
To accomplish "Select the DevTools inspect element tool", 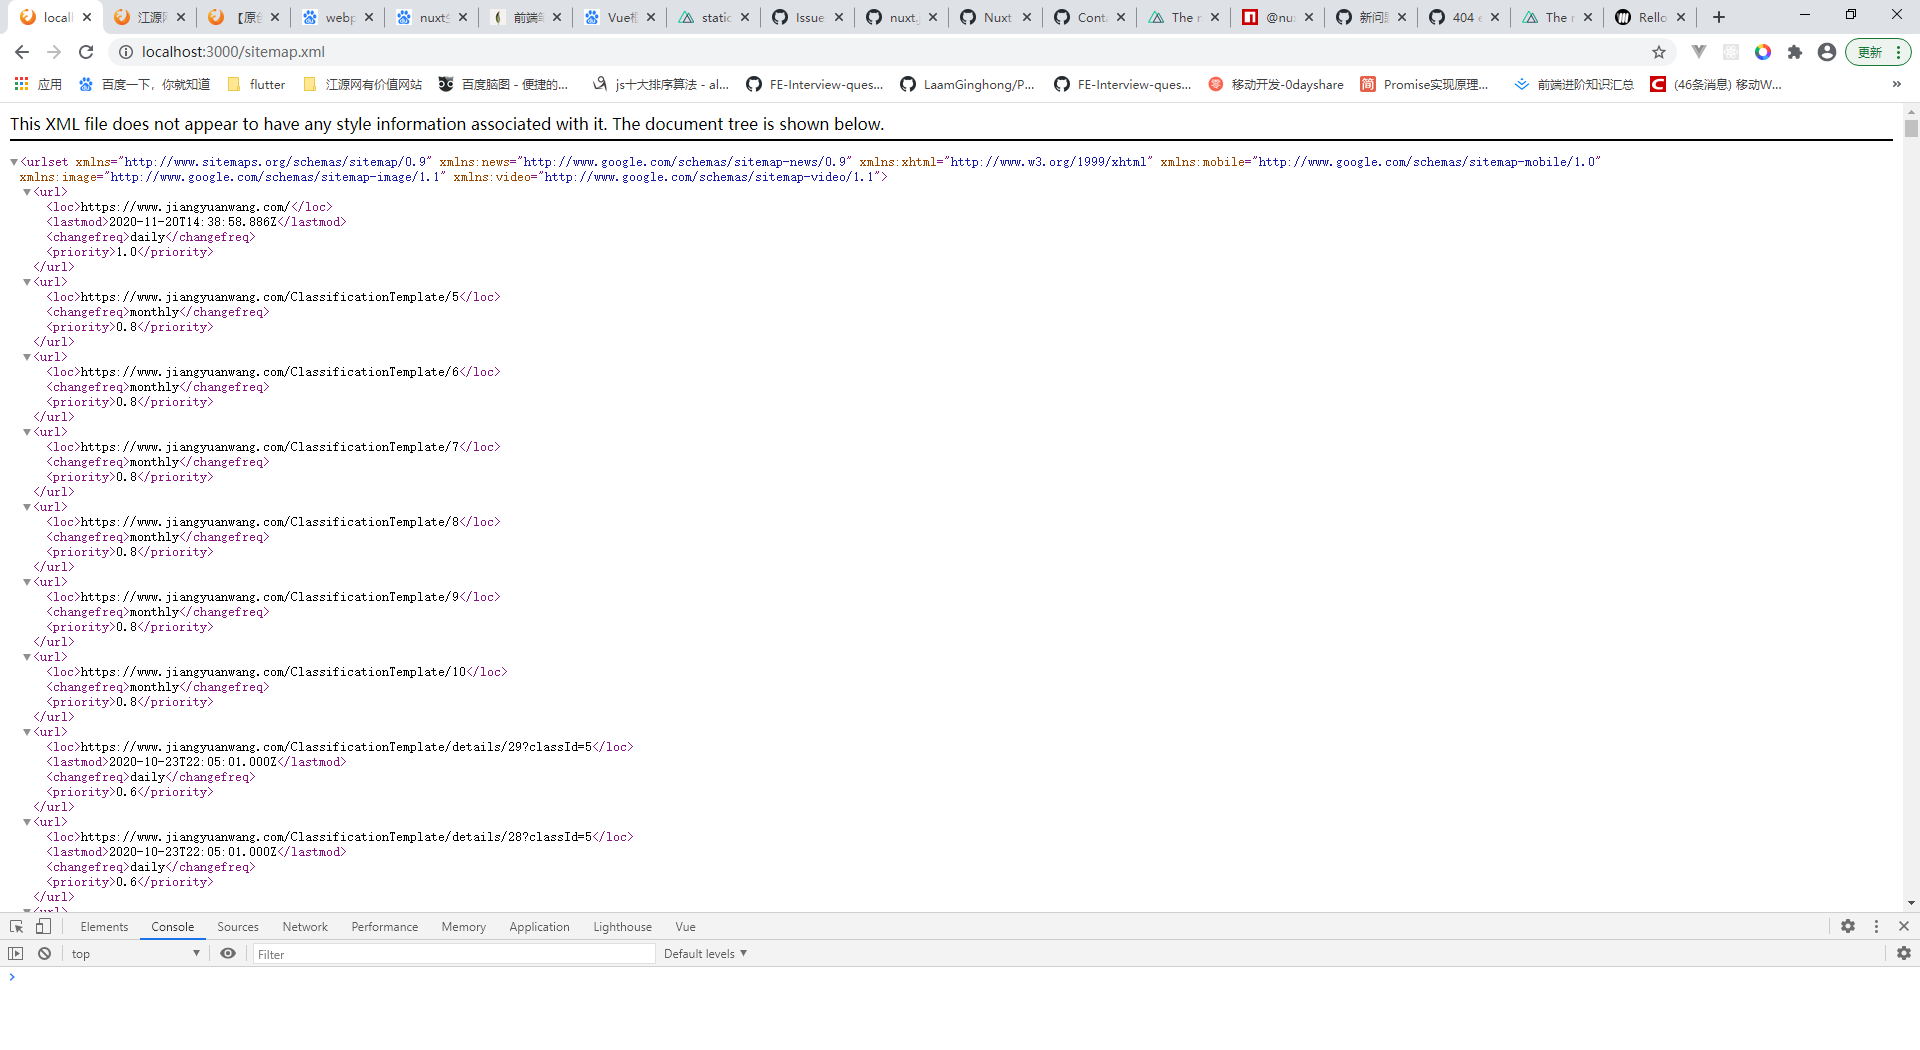I will [16, 927].
